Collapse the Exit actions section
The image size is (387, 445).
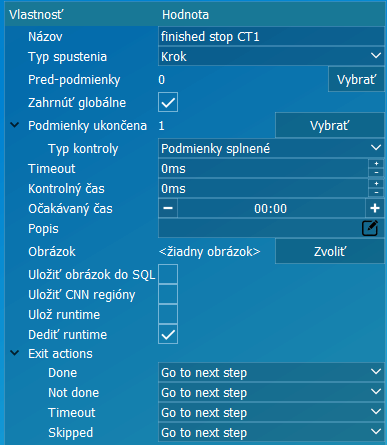click(x=15, y=353)
